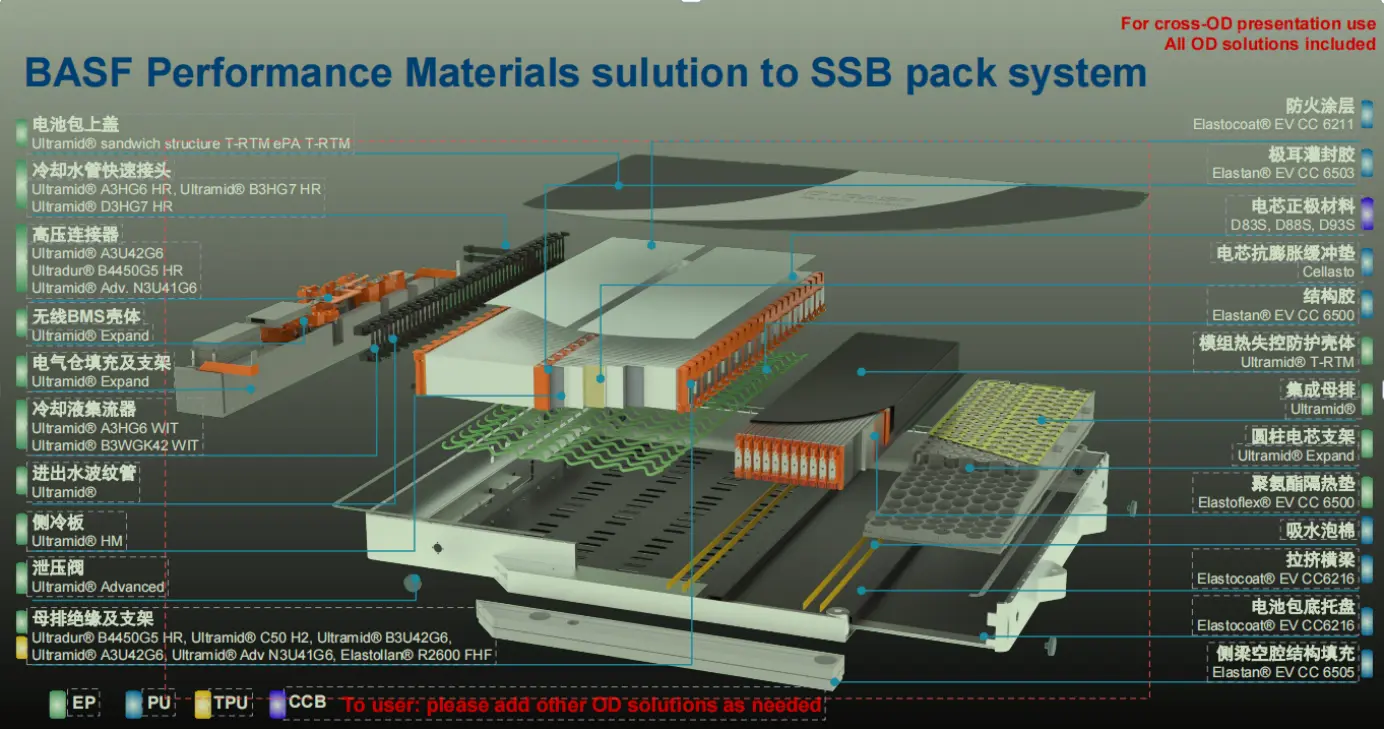Select the red 'To user' note text
Image resolution: width=1384 pixels, height=729 pixels.
click(584, 705)
